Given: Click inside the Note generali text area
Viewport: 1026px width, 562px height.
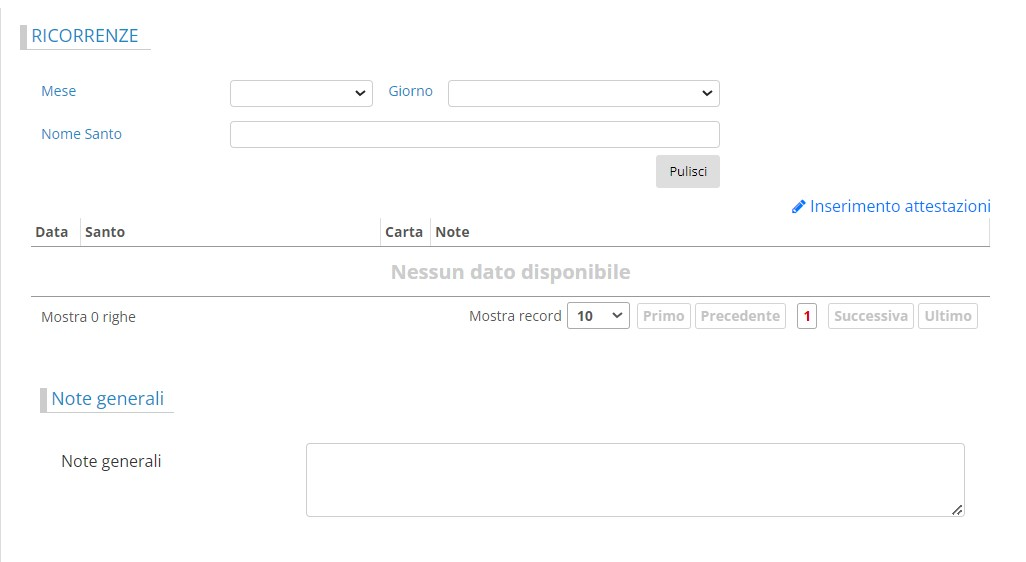Looking at the screenshot, I should click(x=634, y=480).
